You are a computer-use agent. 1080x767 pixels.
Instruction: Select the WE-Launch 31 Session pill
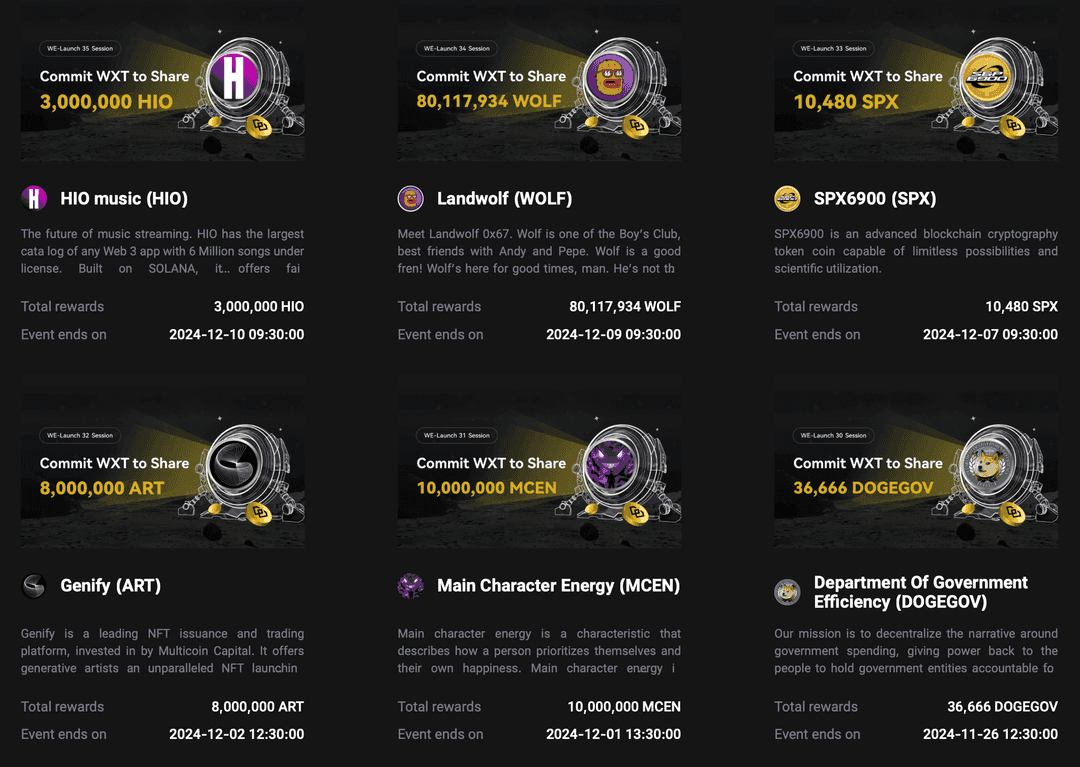click(x=456, y=435)
